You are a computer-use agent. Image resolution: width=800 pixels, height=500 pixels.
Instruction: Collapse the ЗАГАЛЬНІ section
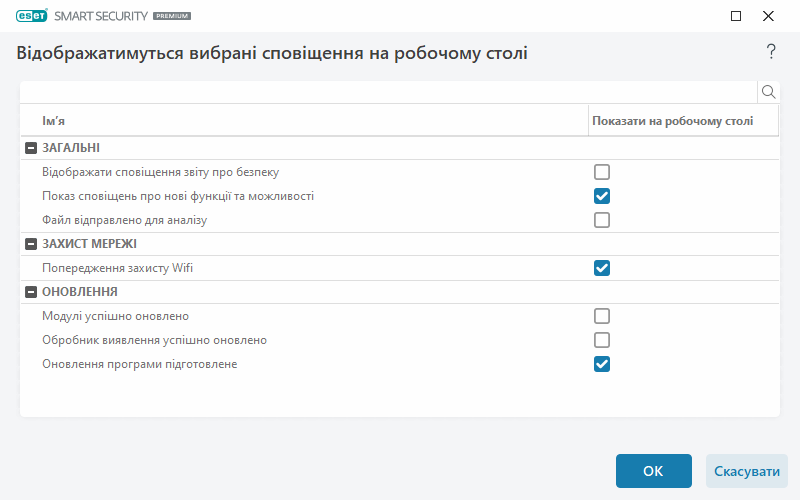click(x=31, y=148)
